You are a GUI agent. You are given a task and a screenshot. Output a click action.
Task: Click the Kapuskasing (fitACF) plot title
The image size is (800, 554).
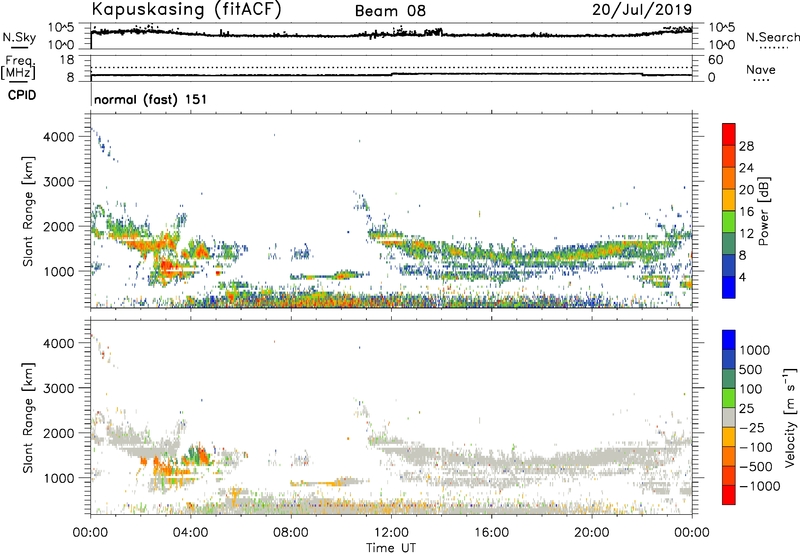coord(186,10)
